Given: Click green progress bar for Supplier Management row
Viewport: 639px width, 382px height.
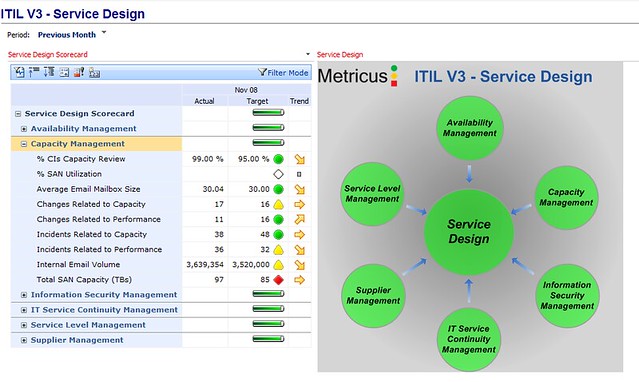Looking at the screenshot, I should [x=268, y=339].
